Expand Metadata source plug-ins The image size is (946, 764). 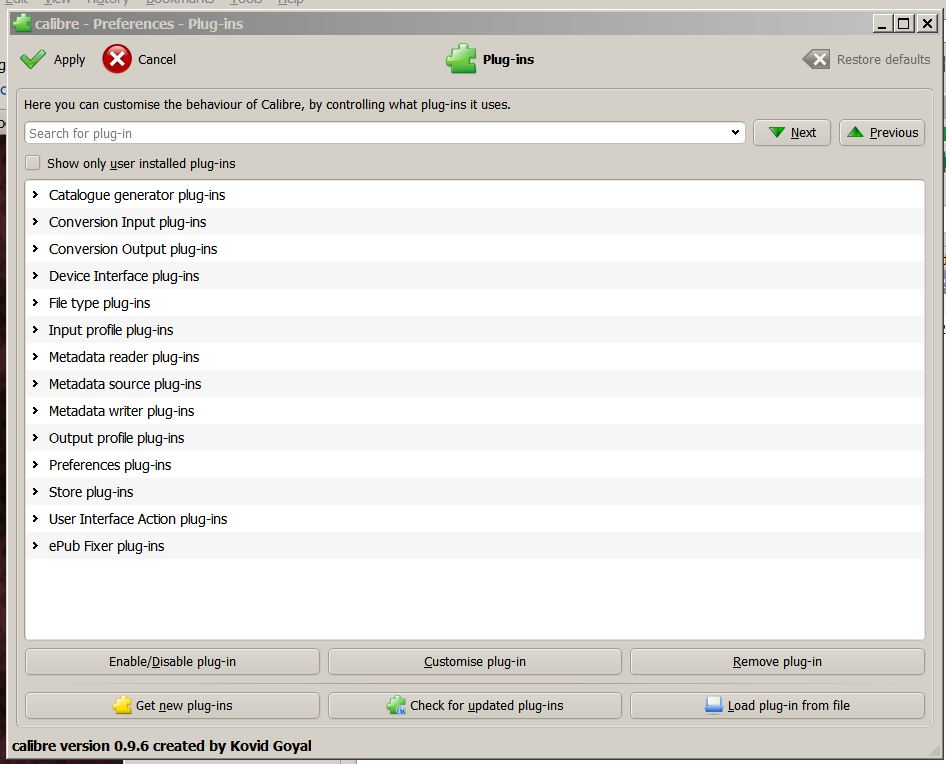coord(35,383)
